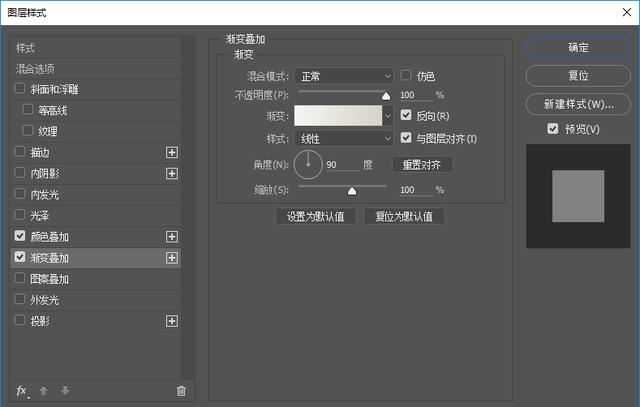Click the move effect down arrow
The height and width of the screenshot is (407, 640).
coord(65,390)
